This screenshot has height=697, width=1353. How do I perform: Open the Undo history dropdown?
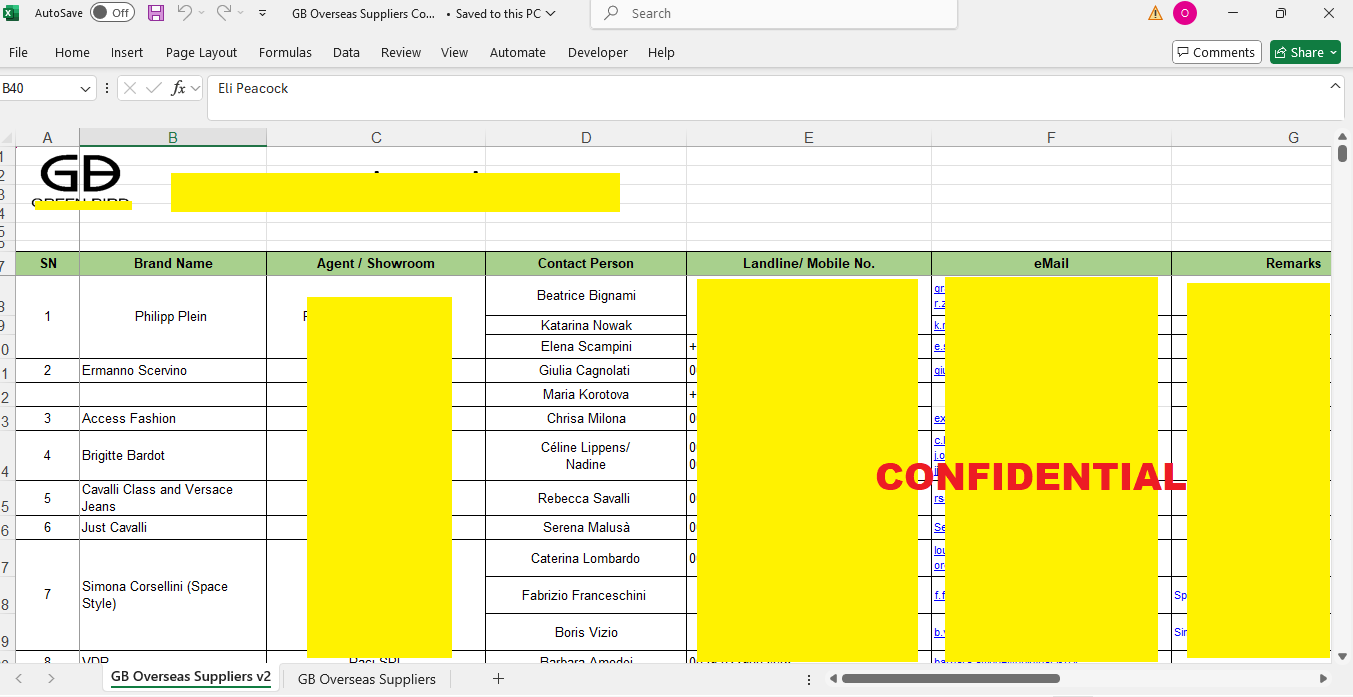[202, 13]
